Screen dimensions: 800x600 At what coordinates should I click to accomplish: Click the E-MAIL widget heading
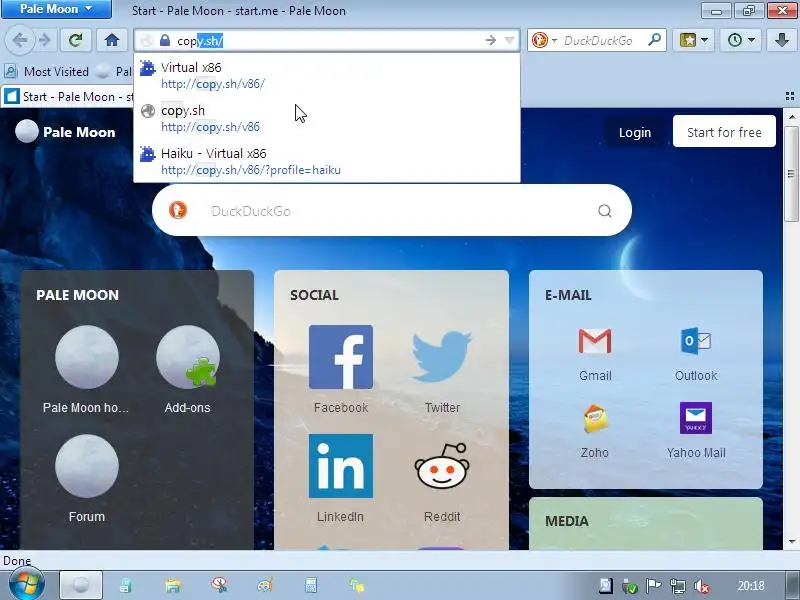[568, 295]
